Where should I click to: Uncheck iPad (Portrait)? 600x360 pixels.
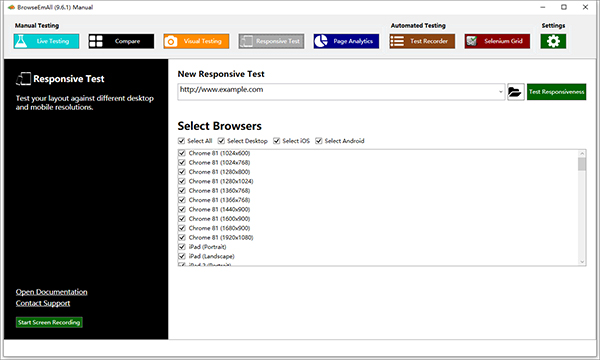tap(182, 247)
